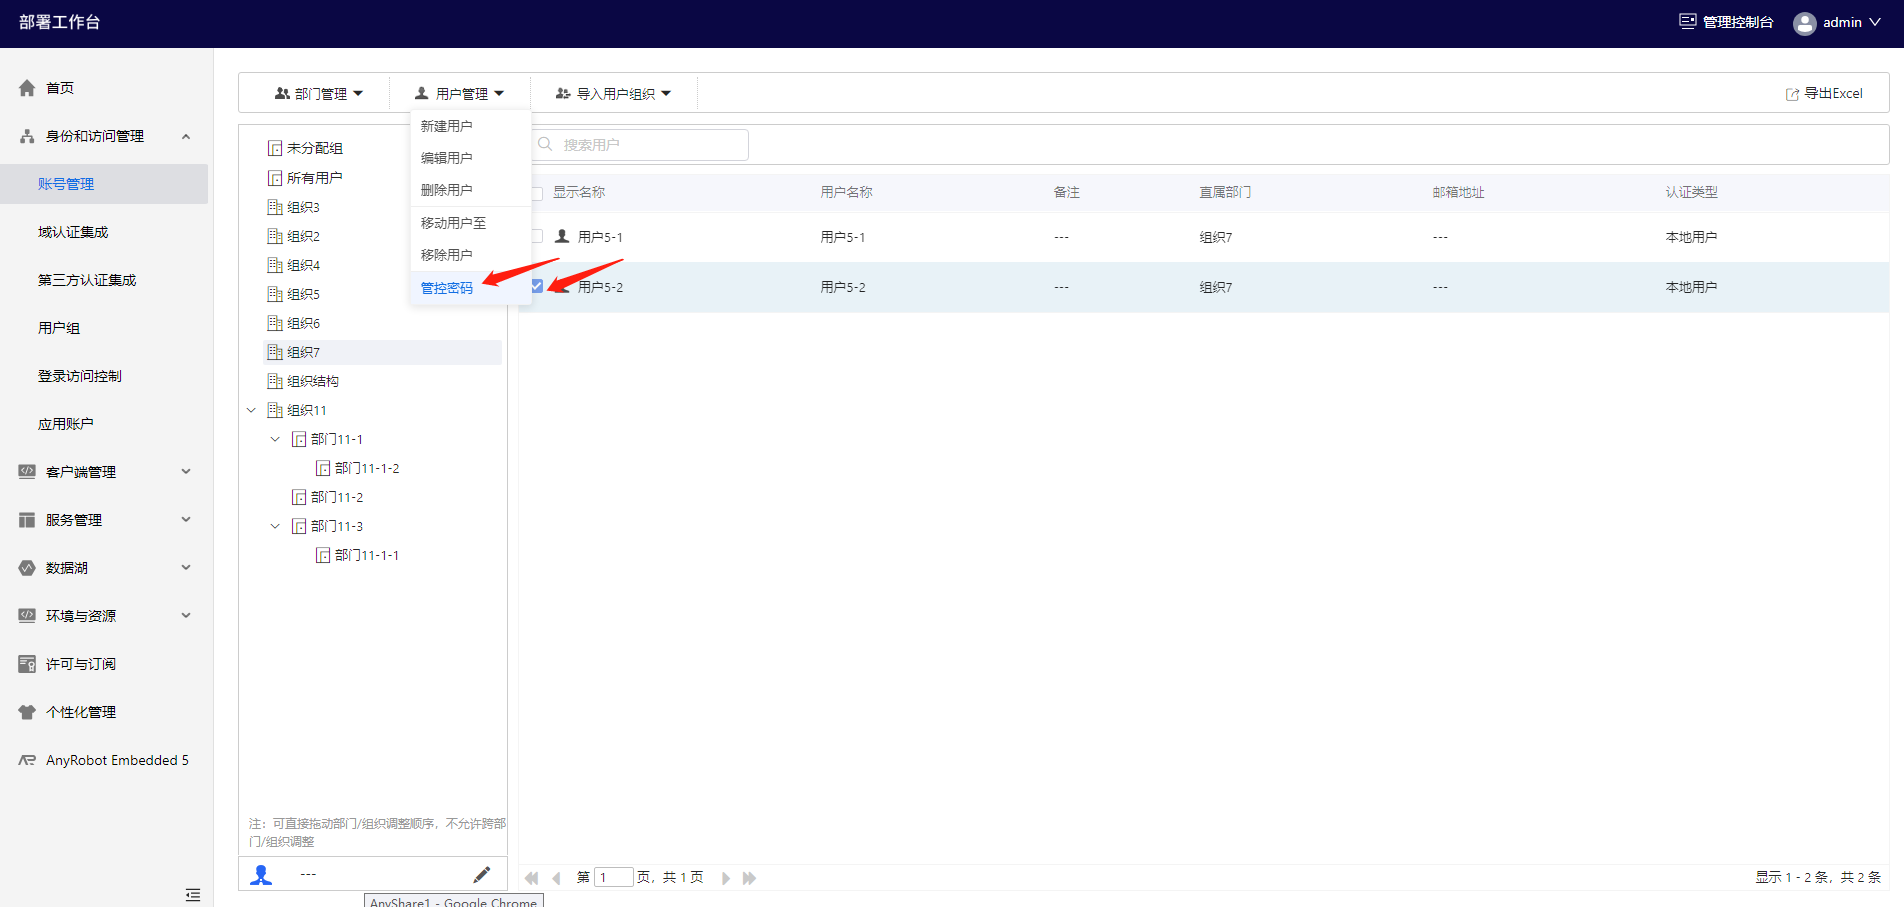Click the 数据湖 sidebar icon

27,568
